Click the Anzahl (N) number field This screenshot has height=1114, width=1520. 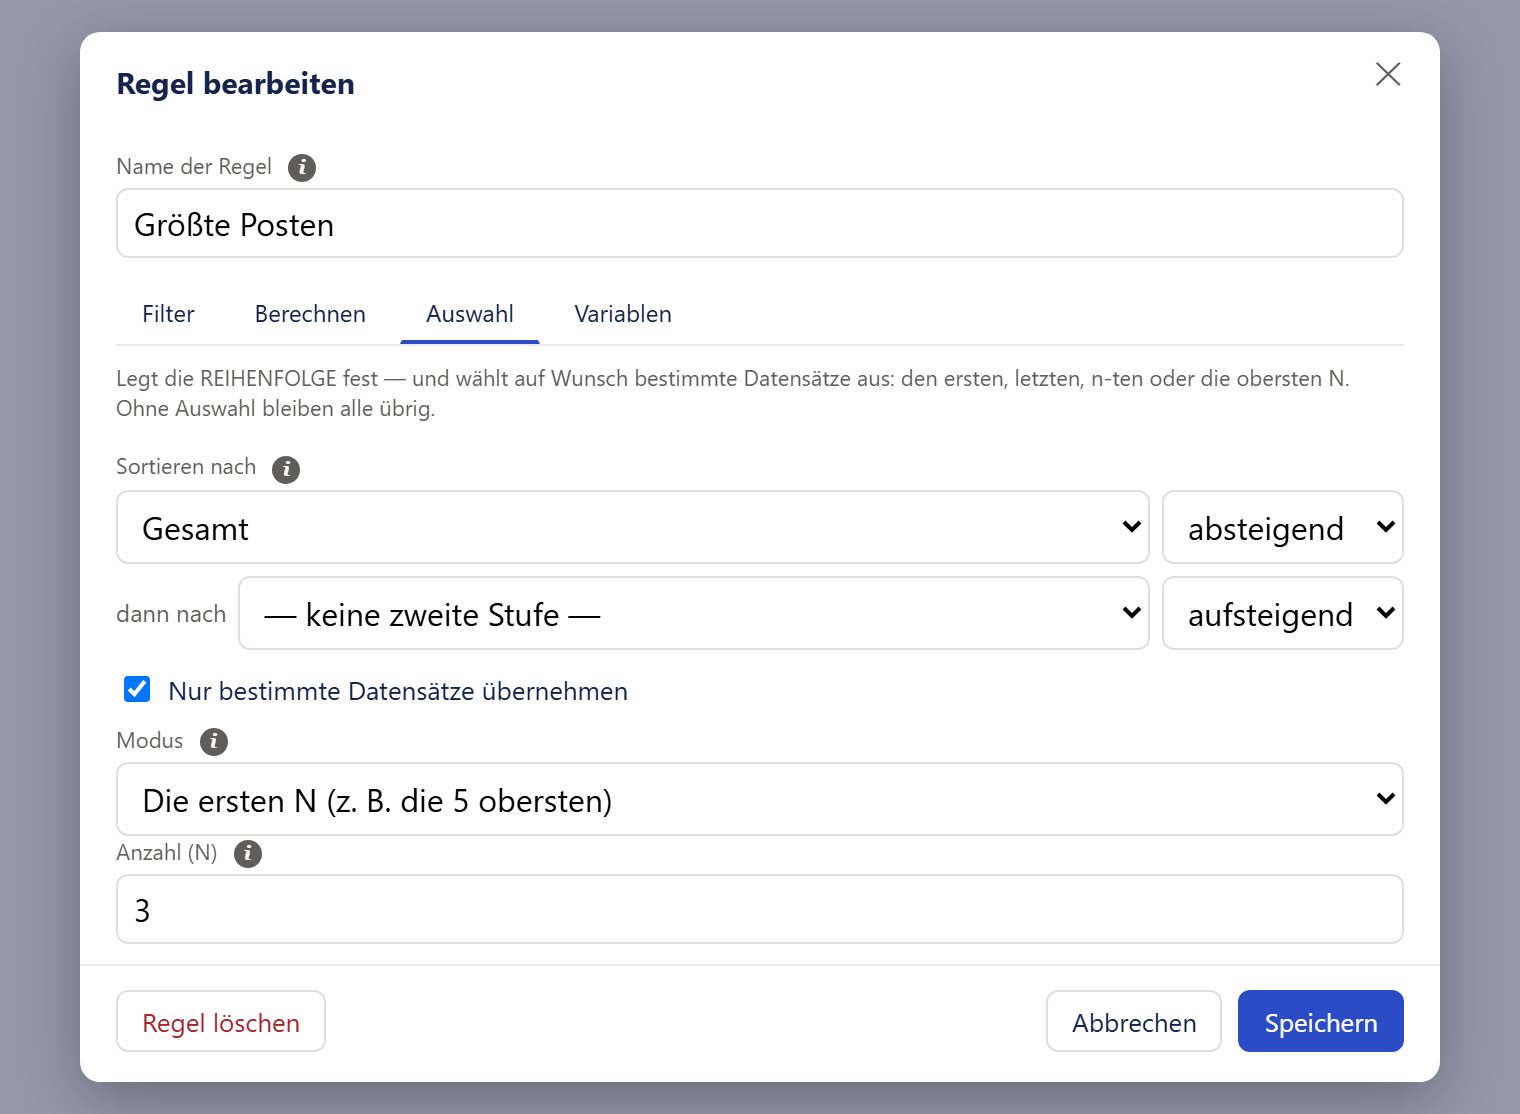click(x=760, y=909)
